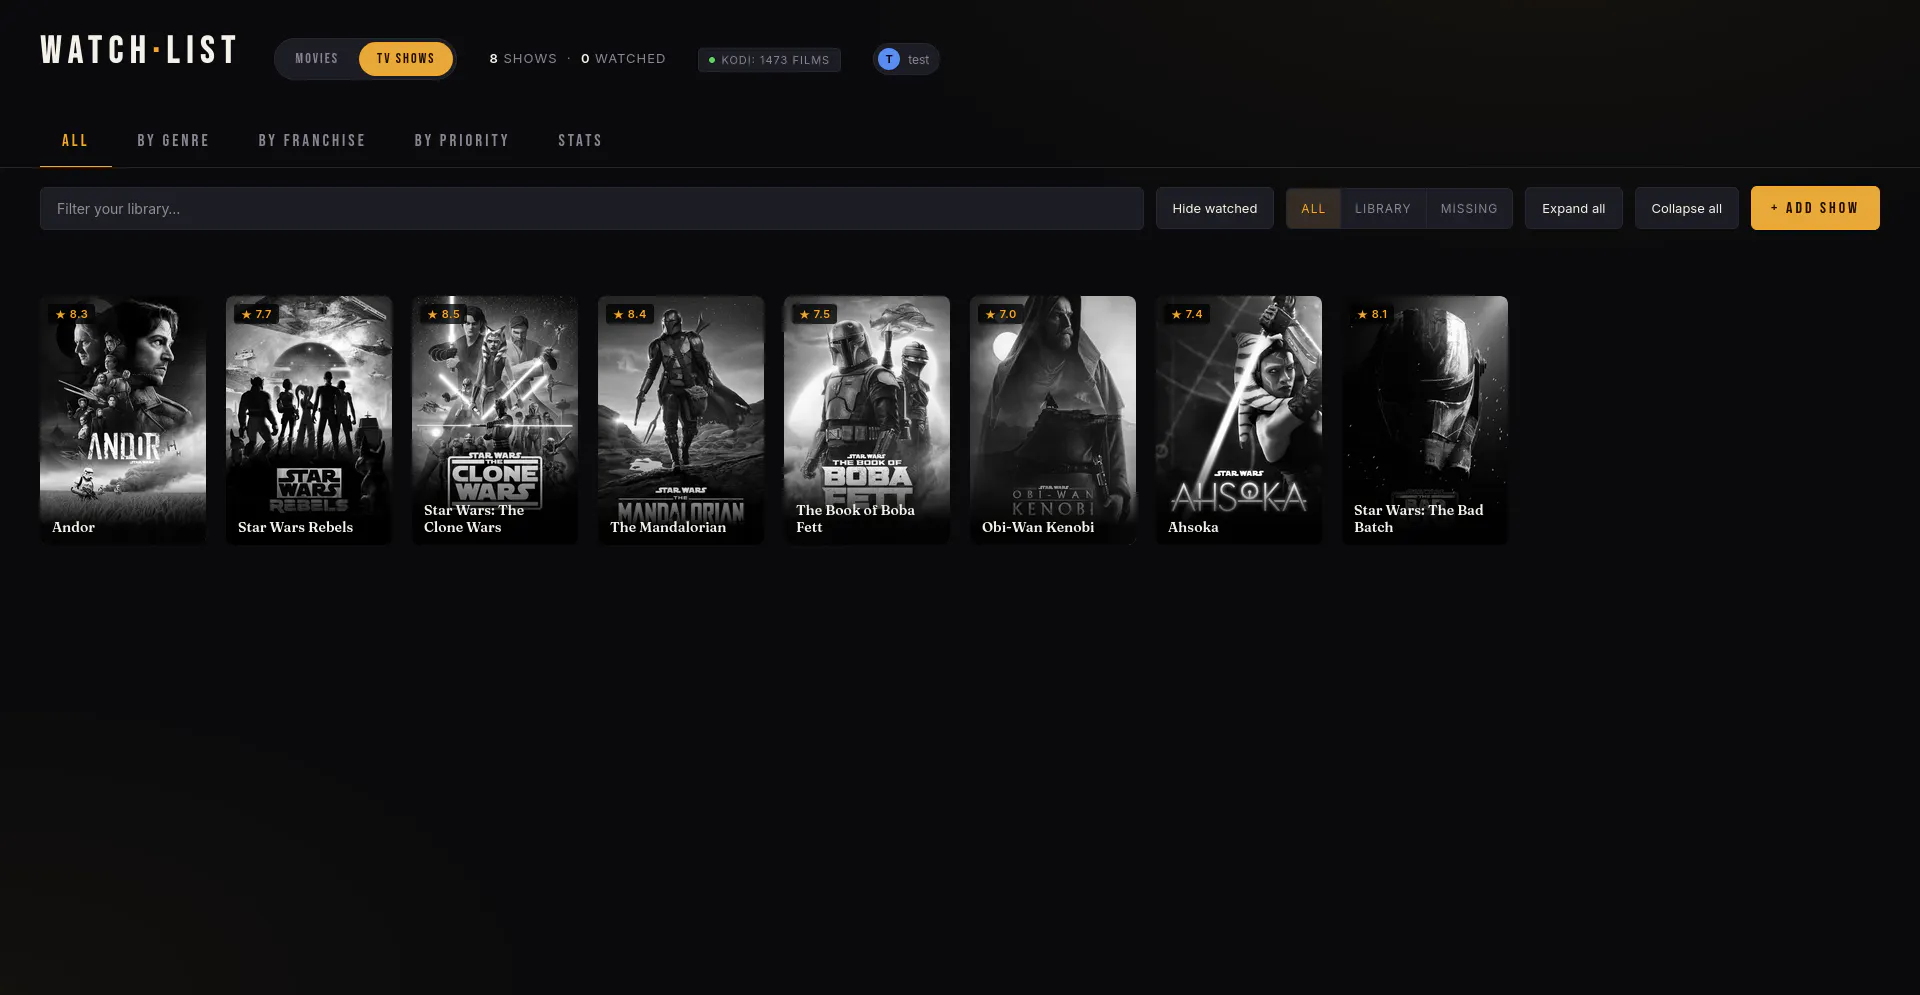
Task: Open the Star Wars Rebels poster card
Action: click(309, 420)
